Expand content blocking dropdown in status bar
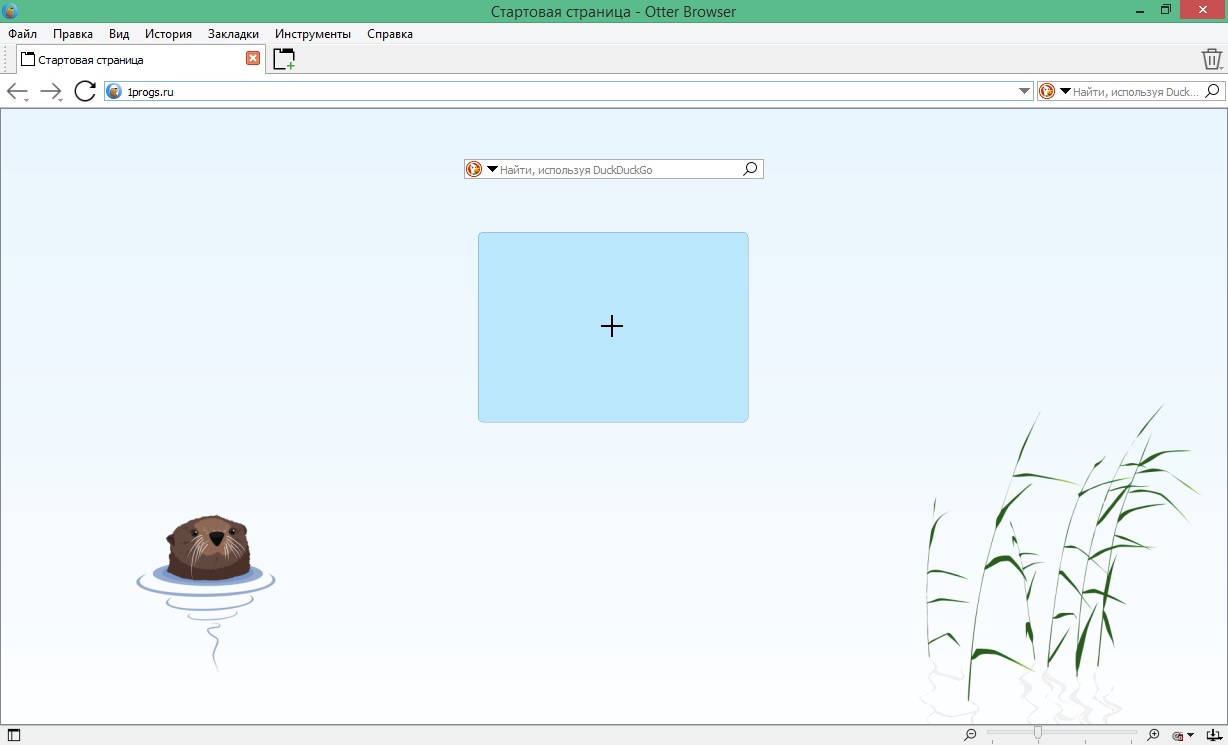The height and width of the screenshot is (745, 1228). 1190,735
